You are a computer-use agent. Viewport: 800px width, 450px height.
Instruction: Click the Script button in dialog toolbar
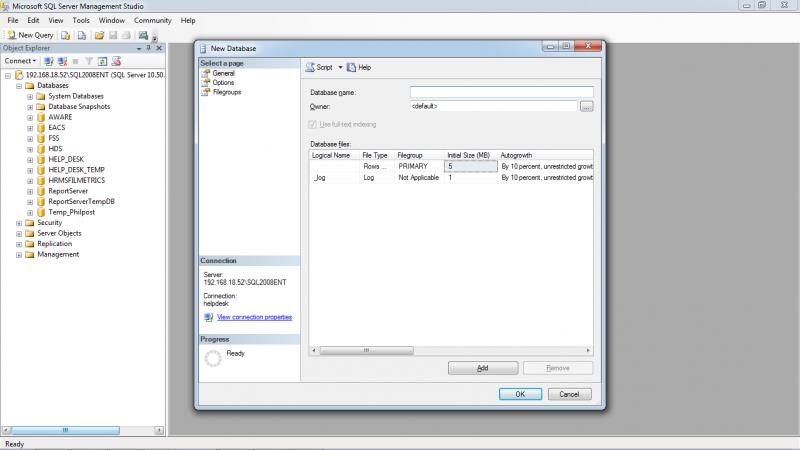coord(319,67)
